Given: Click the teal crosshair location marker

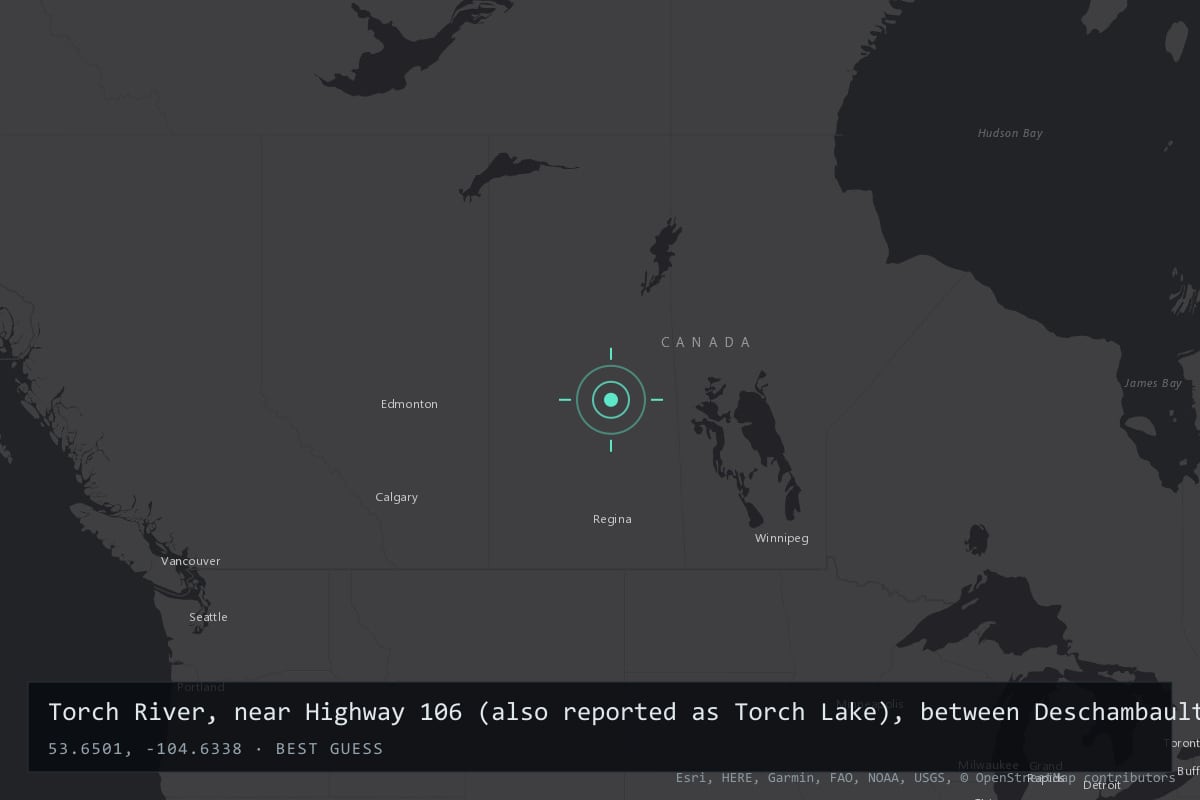Looking at the screenshot, I should point(611,400).
